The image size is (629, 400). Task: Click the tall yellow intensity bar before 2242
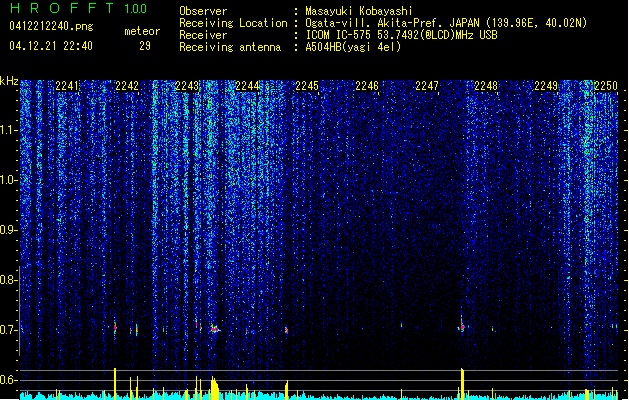coord(115,384)
